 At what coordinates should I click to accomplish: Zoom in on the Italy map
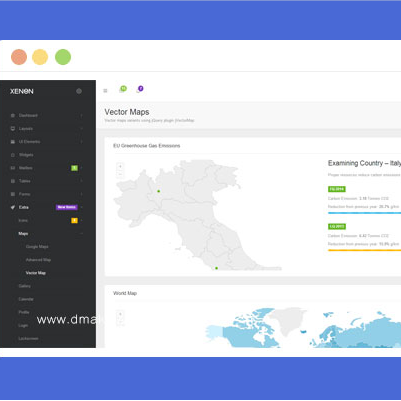pyautogui.click(x=120, y=166)
